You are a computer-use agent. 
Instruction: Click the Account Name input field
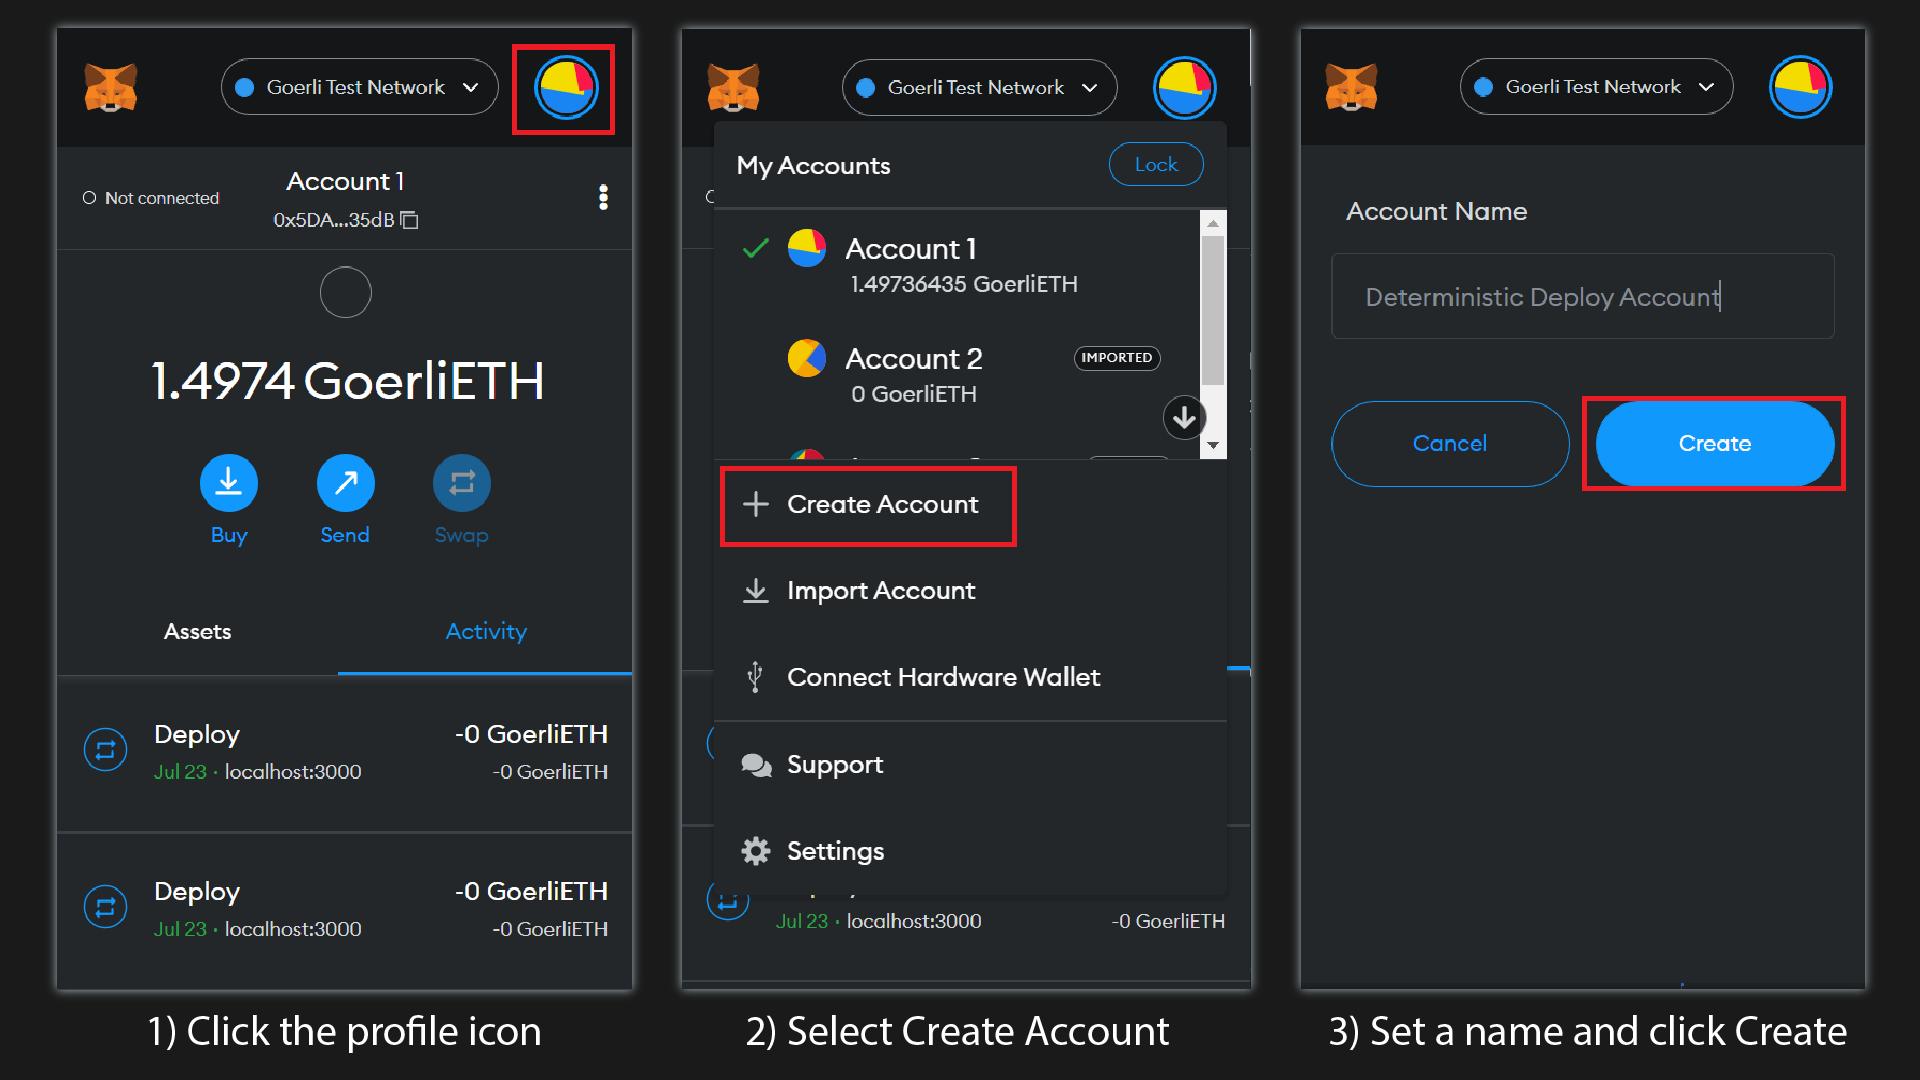[x=1582, y=296]
